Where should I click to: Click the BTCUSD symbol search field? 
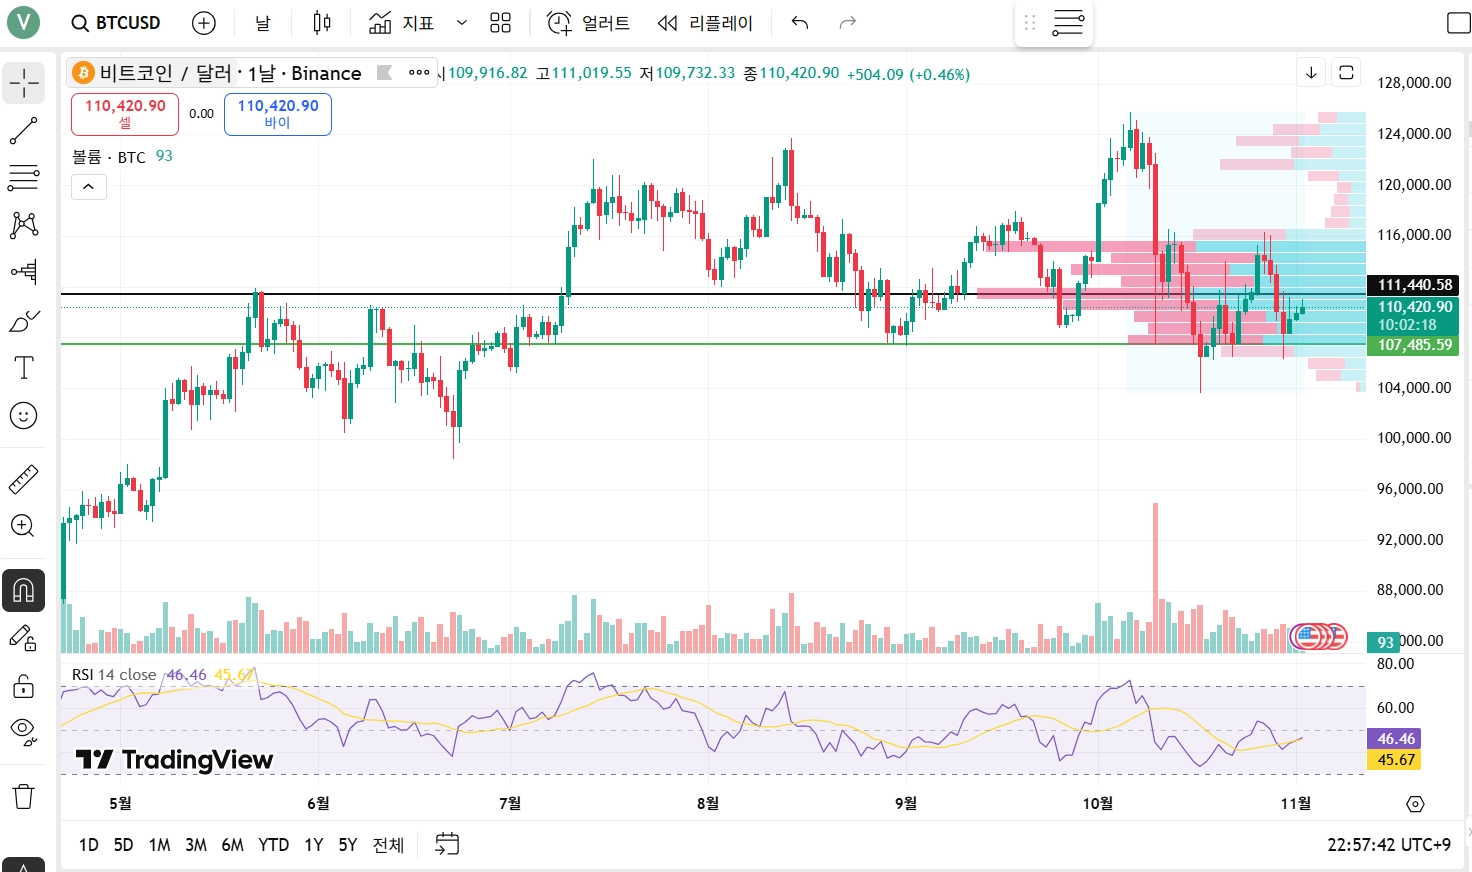[116, 23]
